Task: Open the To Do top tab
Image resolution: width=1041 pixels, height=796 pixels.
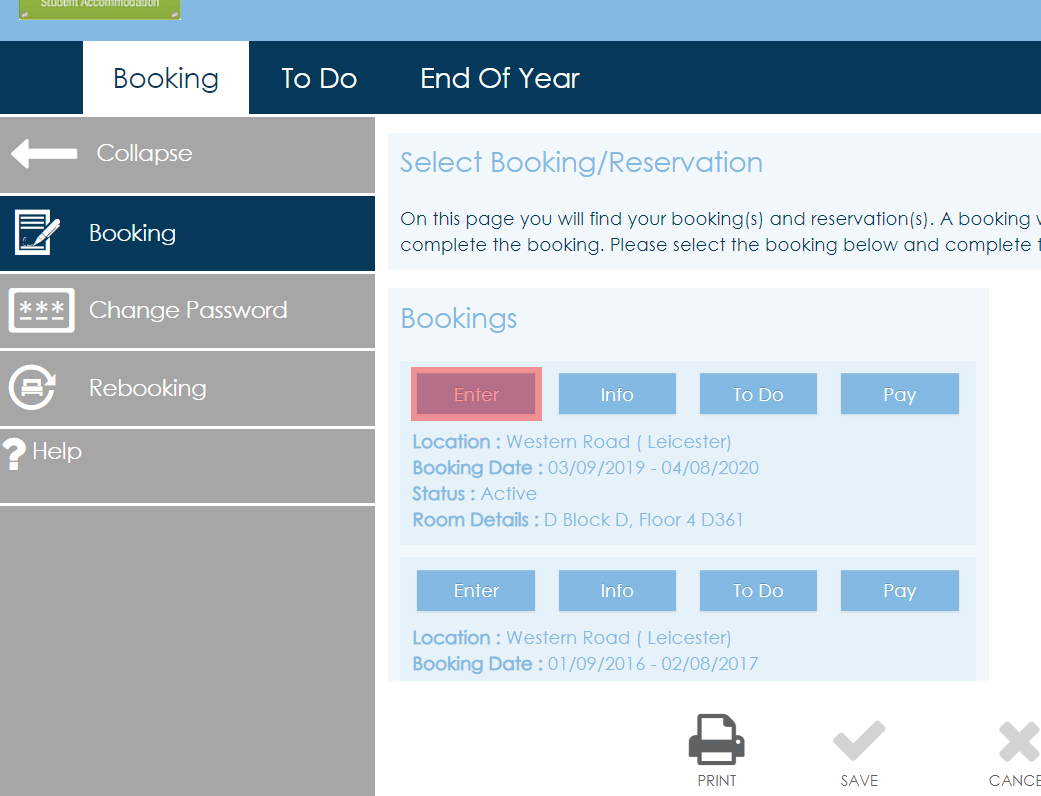Action: 319,78
